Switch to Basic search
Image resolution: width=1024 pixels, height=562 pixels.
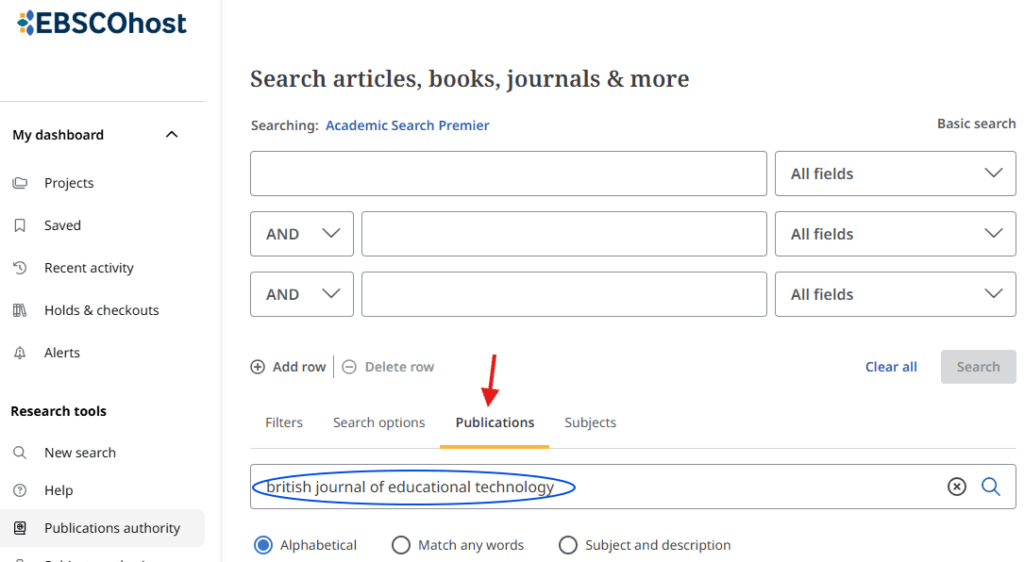976,123
